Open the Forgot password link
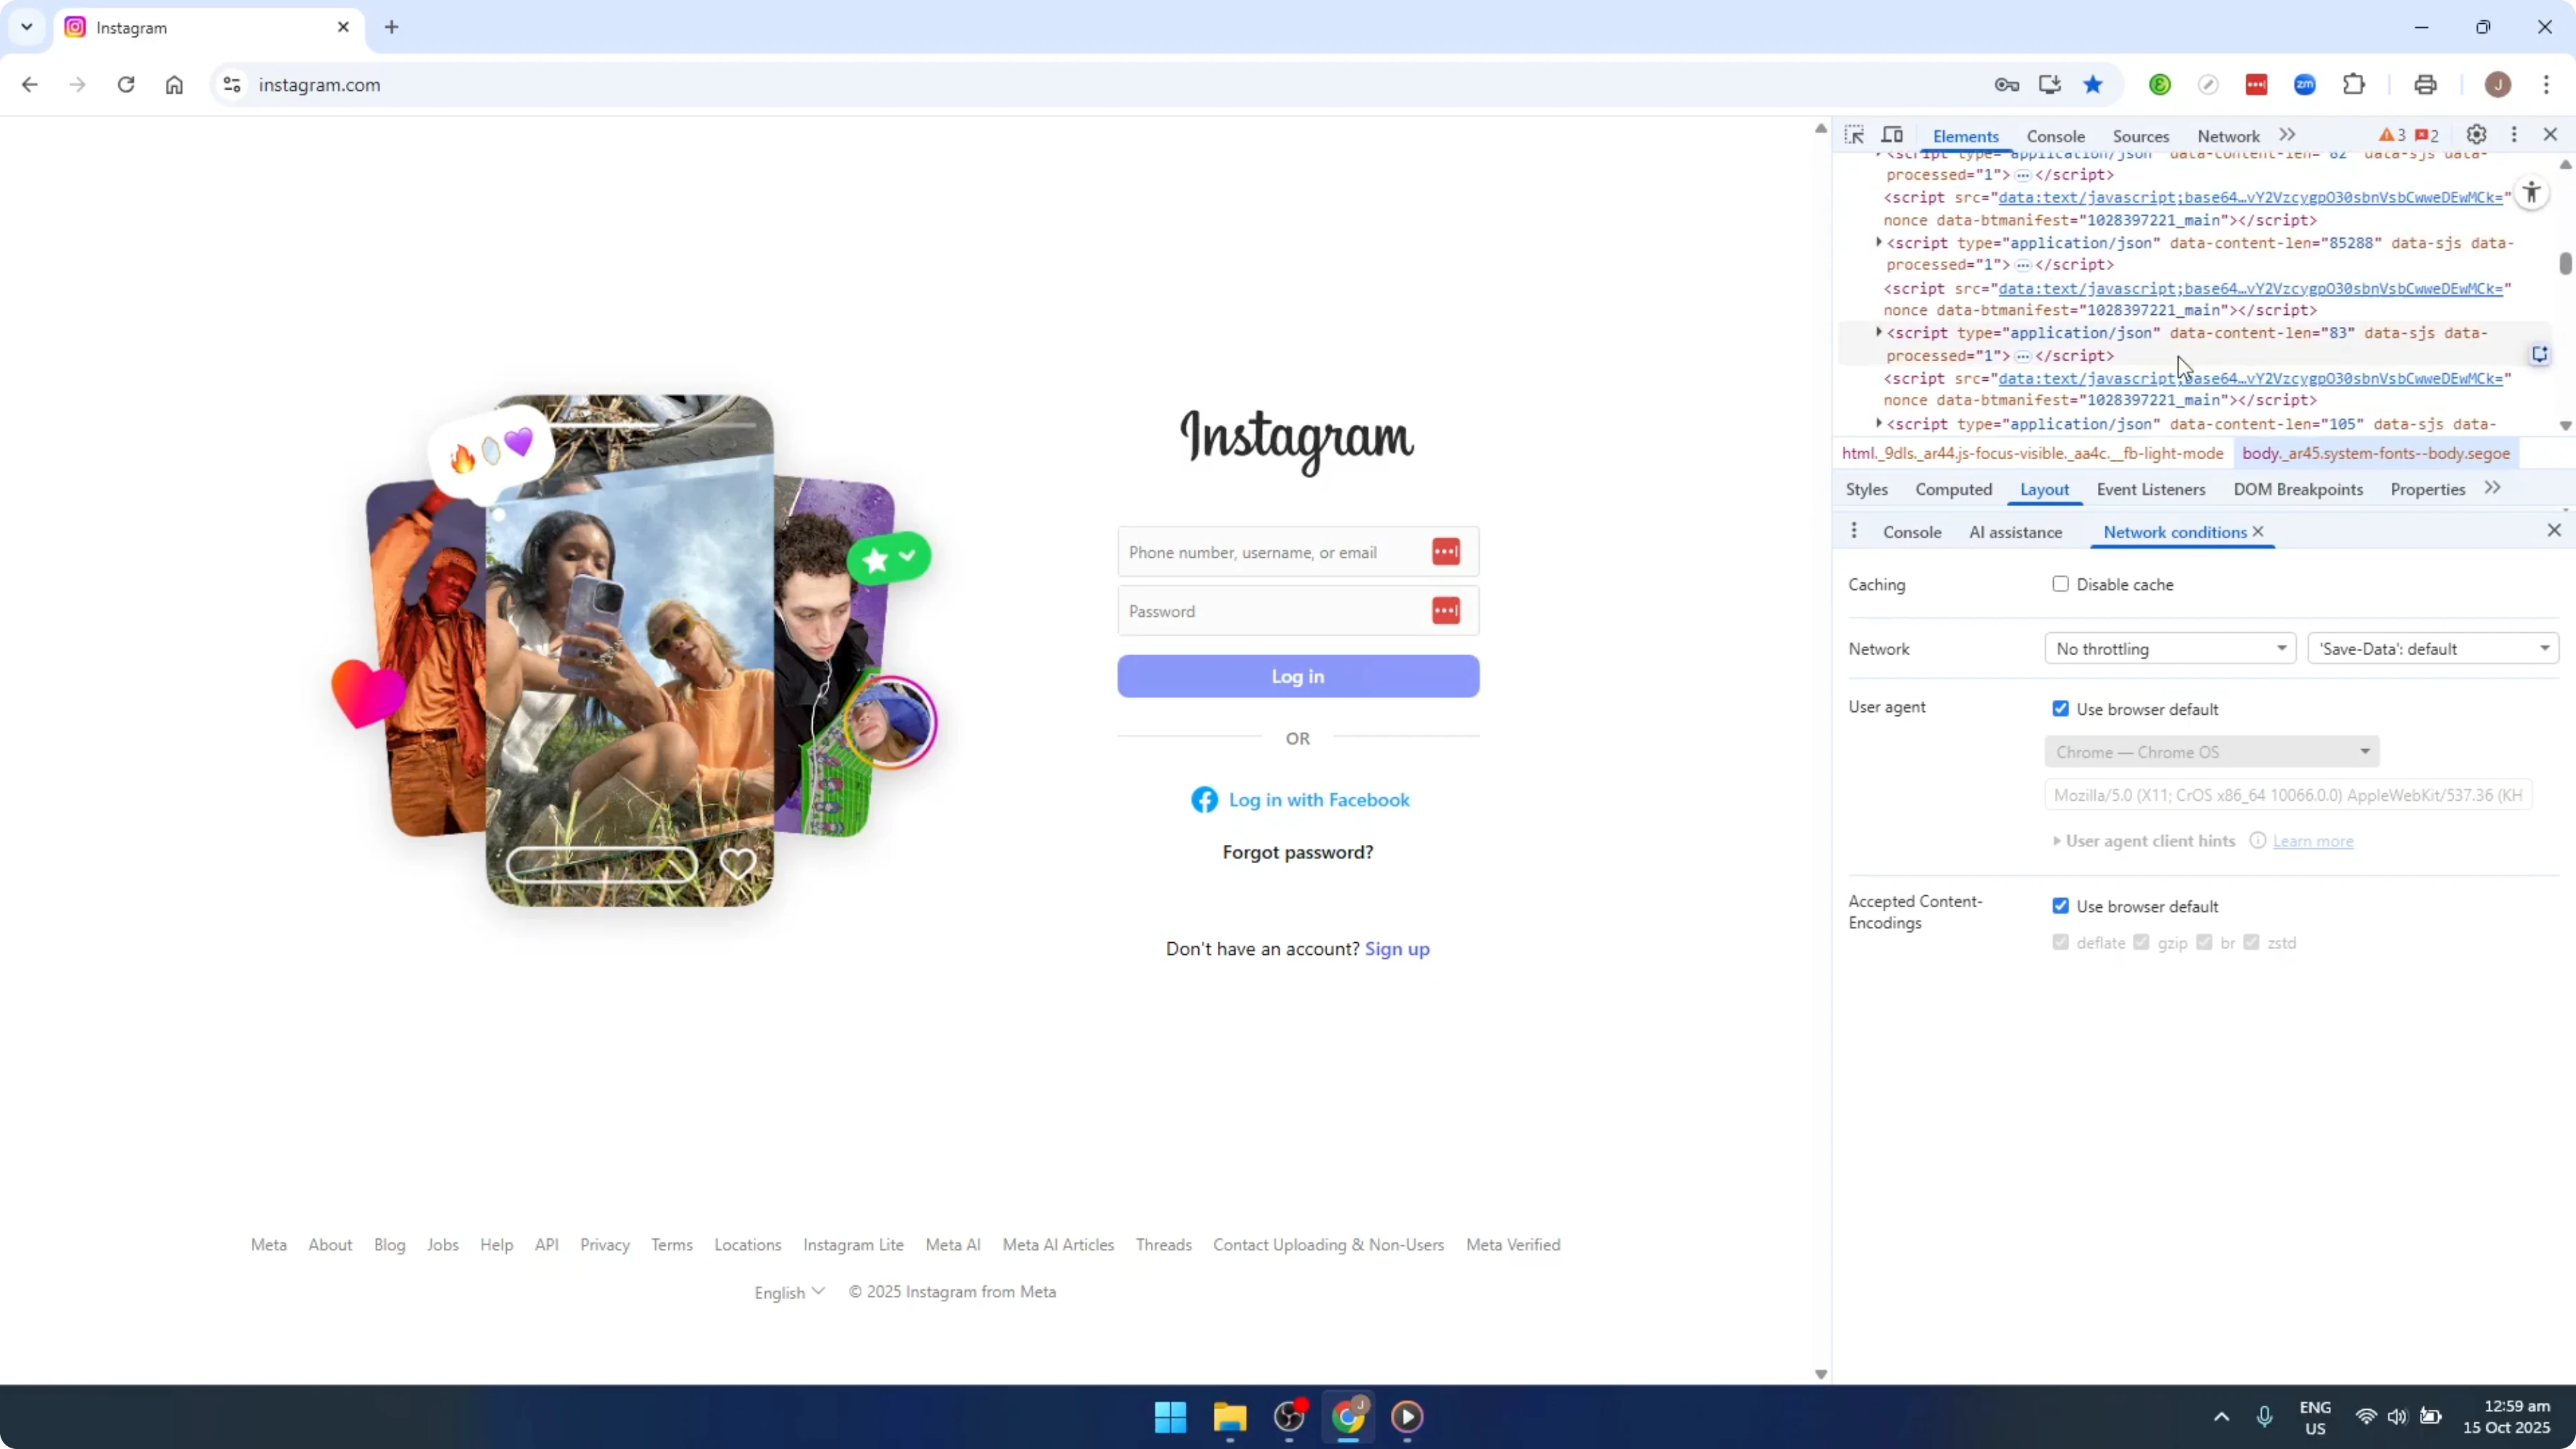Screen dimensions: 2576x1449 click(x=1297, y=851)
